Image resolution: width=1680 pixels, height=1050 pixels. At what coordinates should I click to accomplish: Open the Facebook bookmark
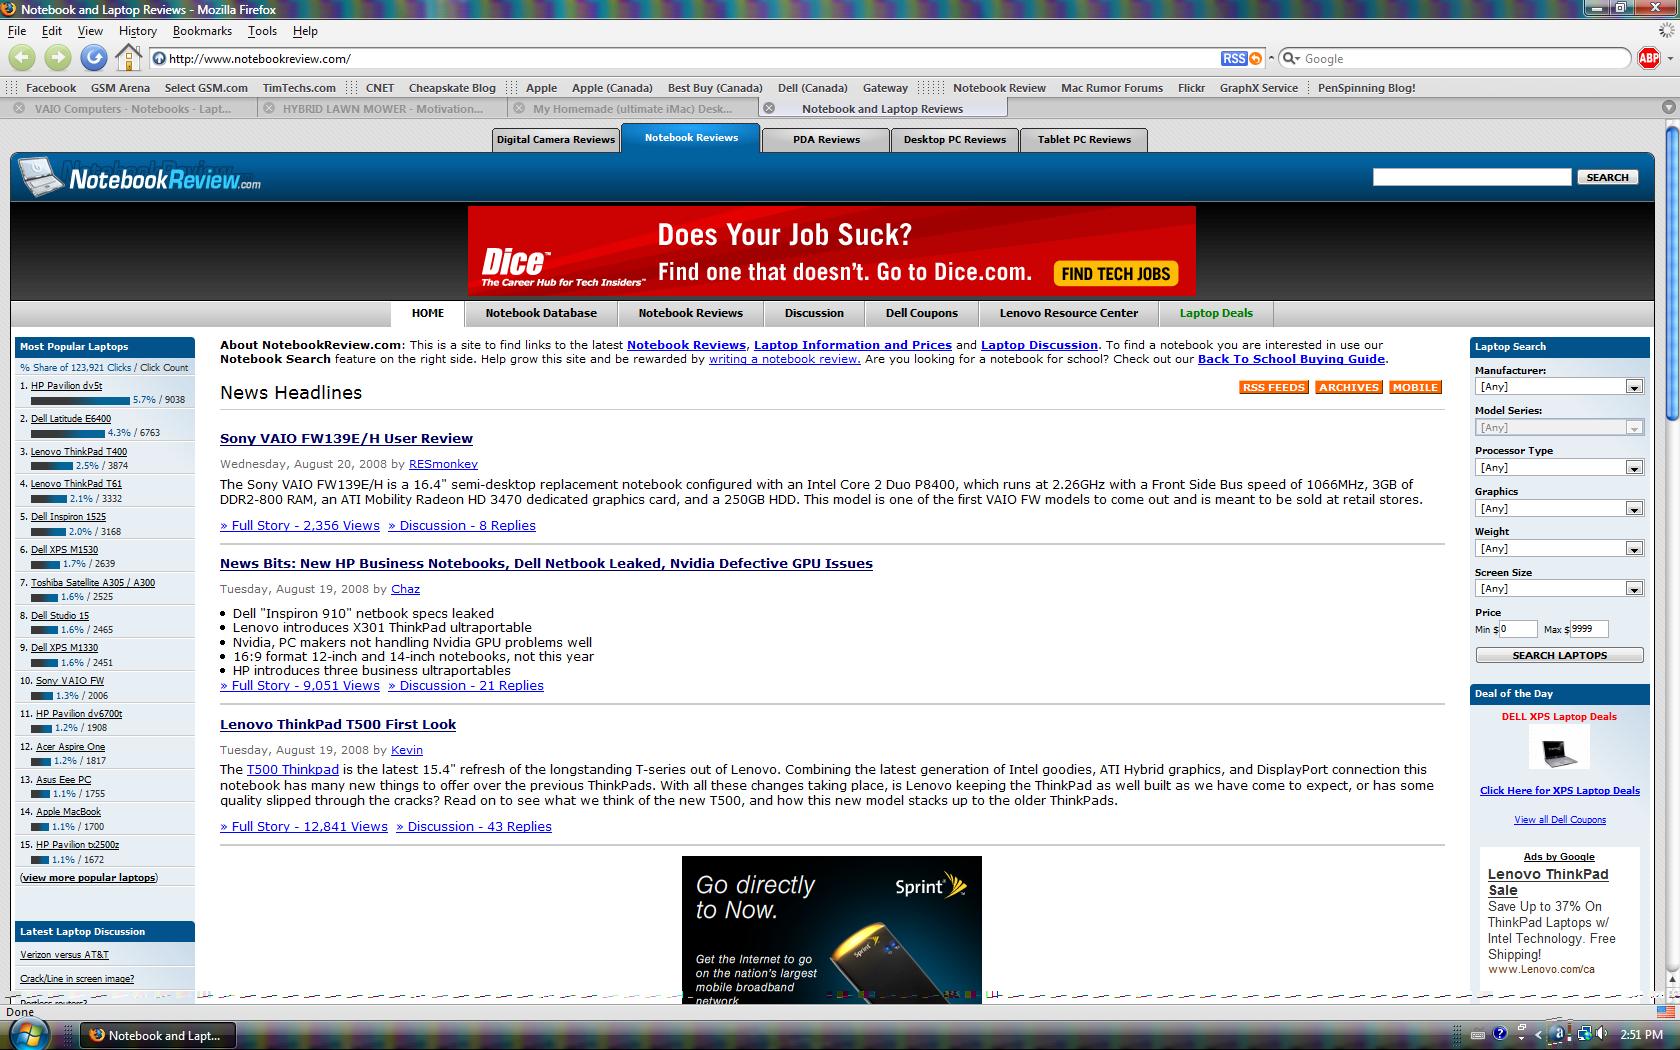[51, 88]
